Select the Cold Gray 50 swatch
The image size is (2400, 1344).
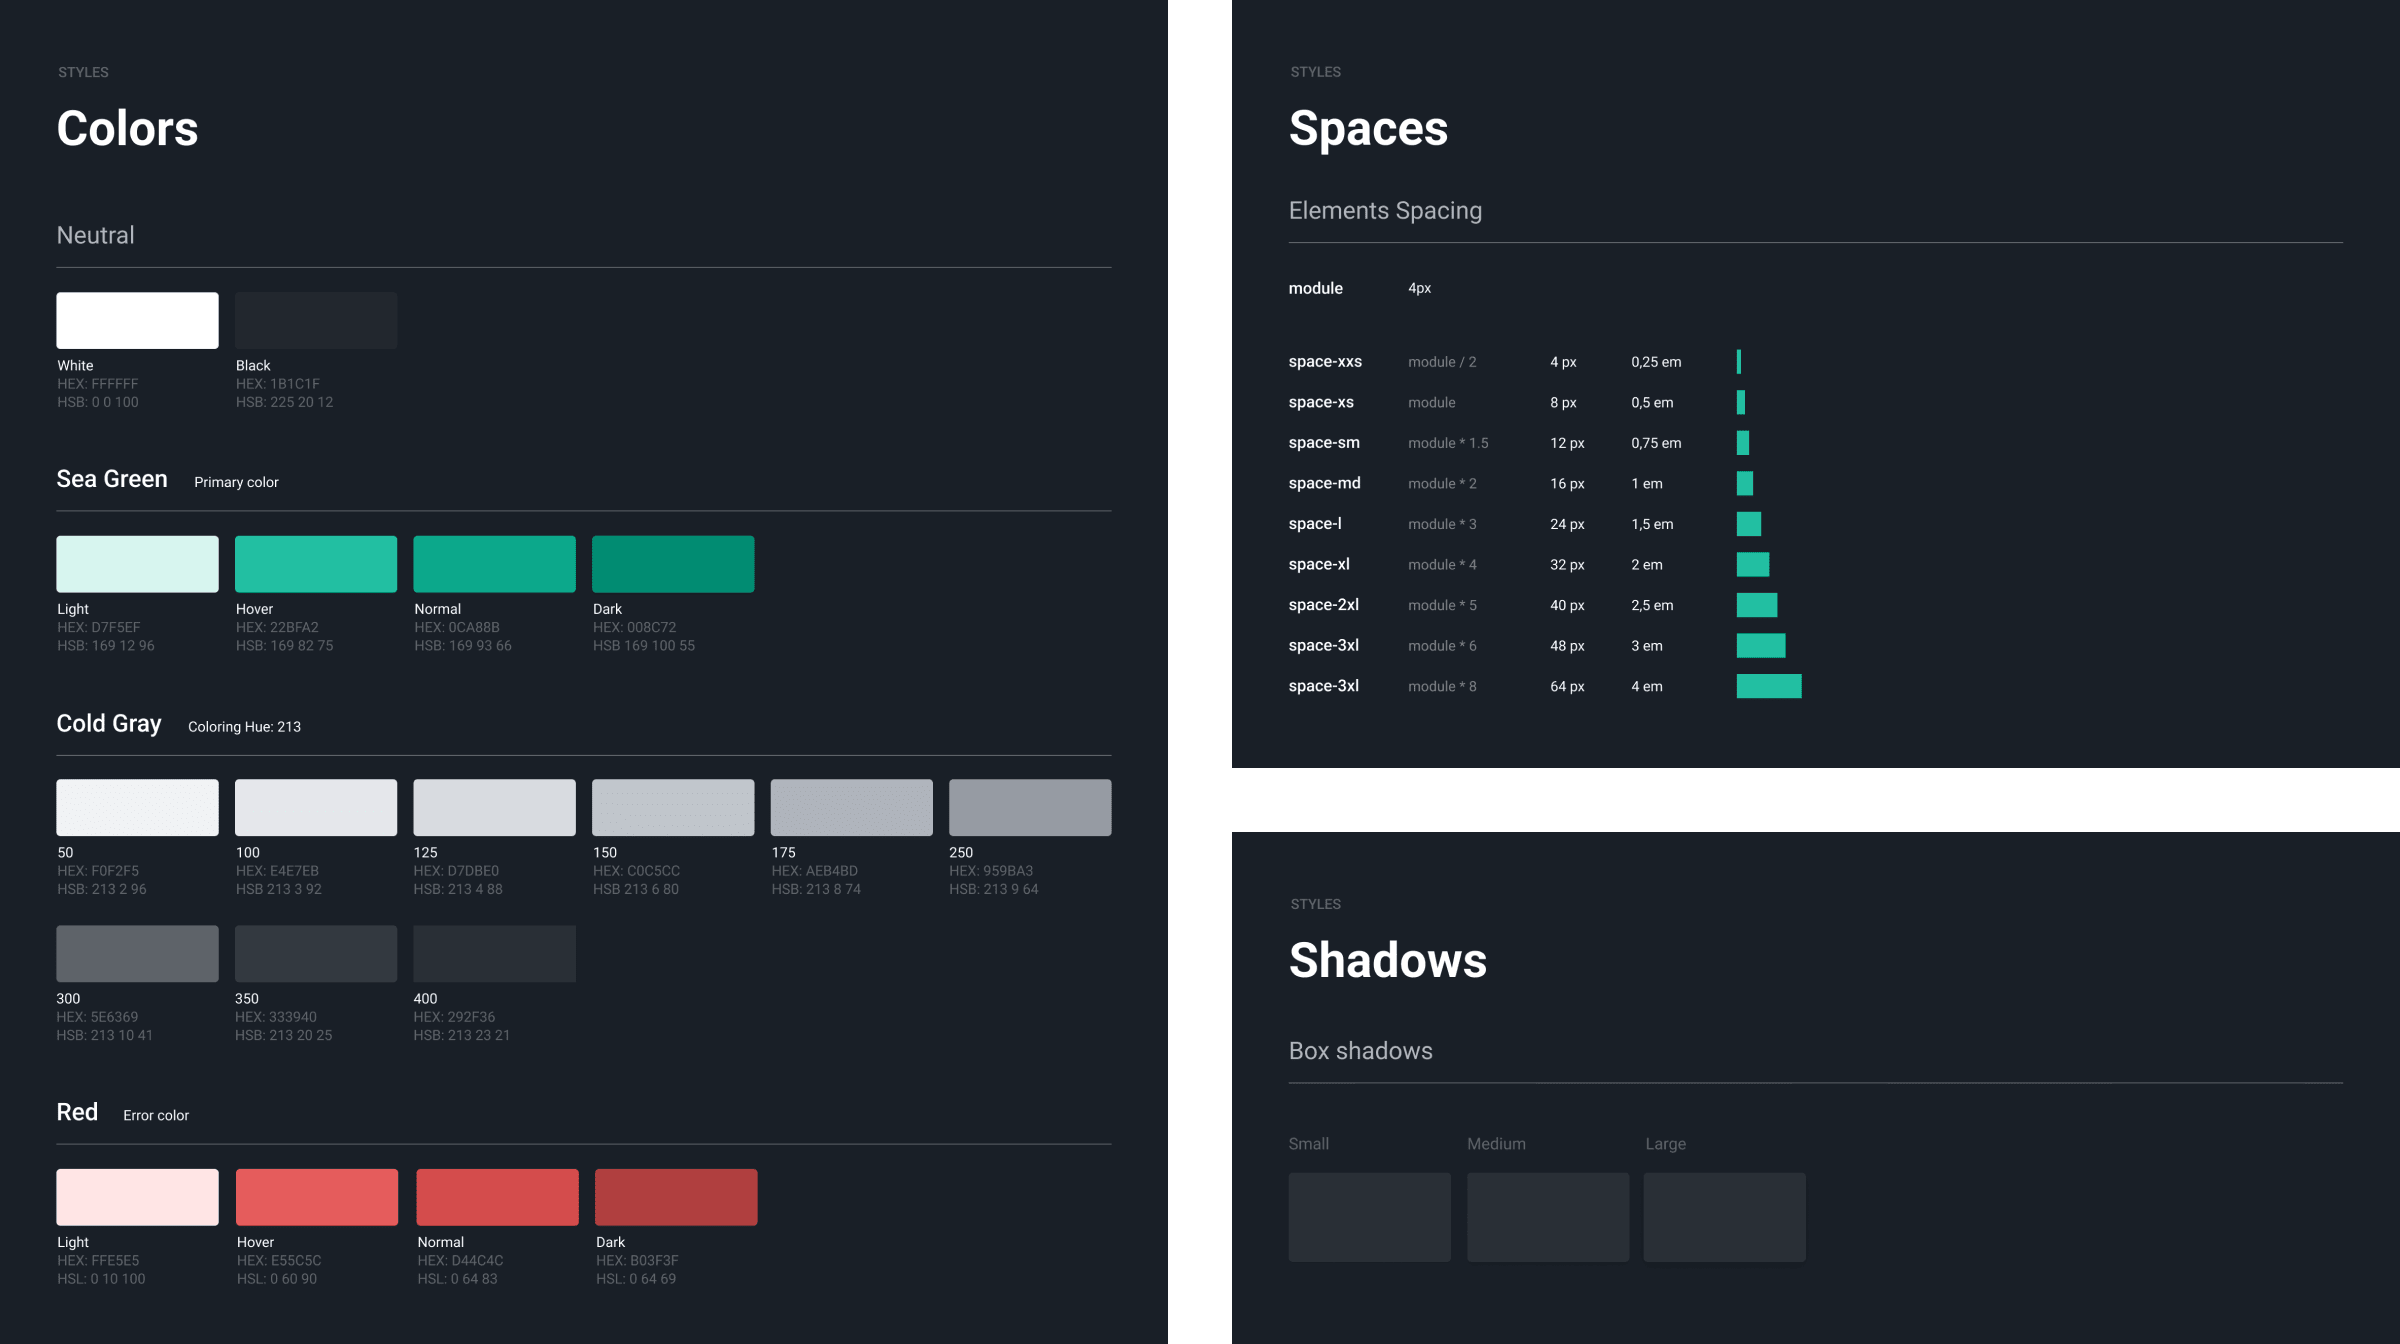[137, 807]
